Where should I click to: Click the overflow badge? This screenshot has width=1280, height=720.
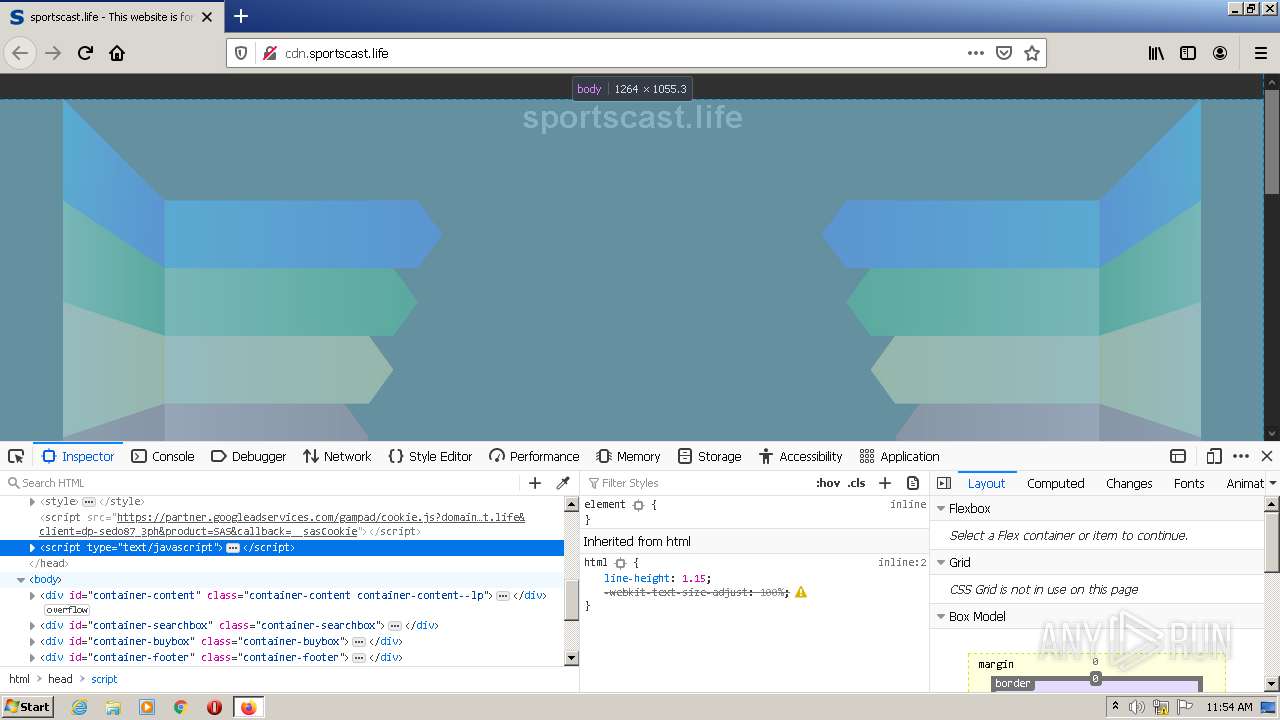67,610
